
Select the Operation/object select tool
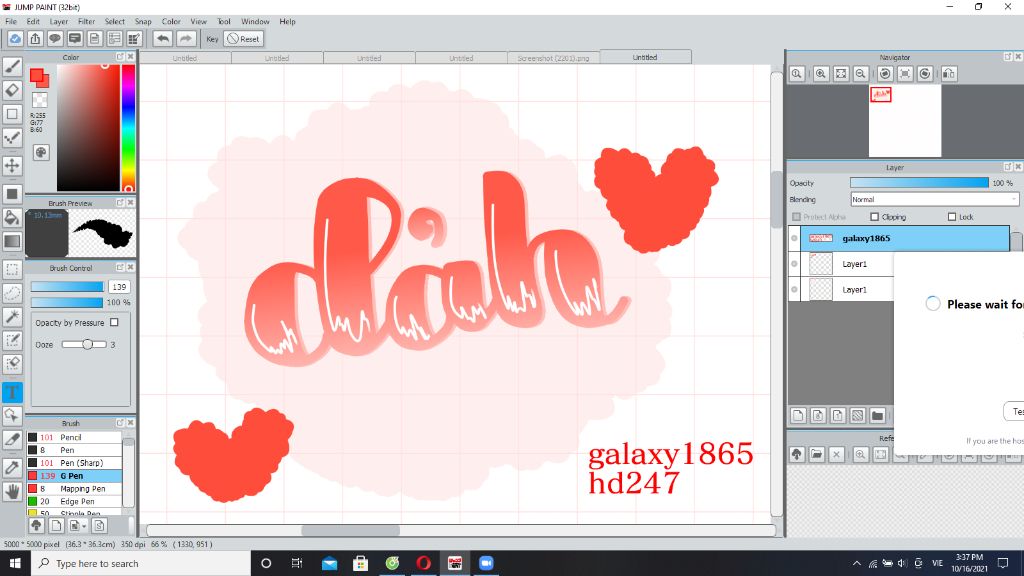click(12, 415)
